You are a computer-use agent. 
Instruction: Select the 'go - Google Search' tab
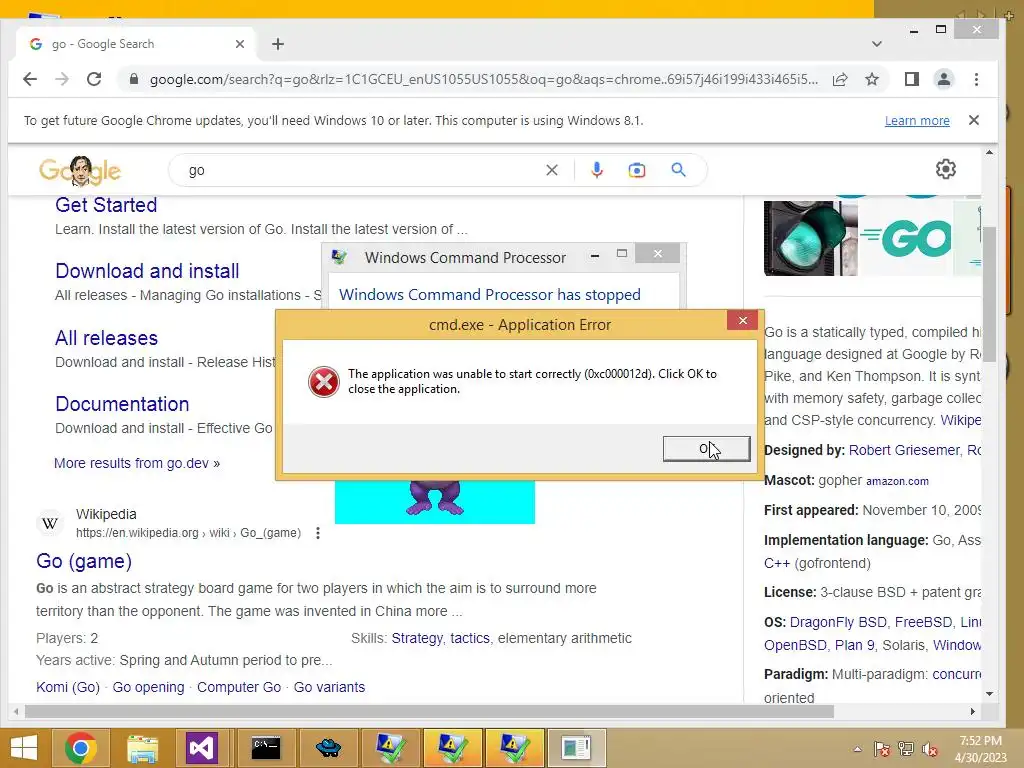tap(134, 44)
